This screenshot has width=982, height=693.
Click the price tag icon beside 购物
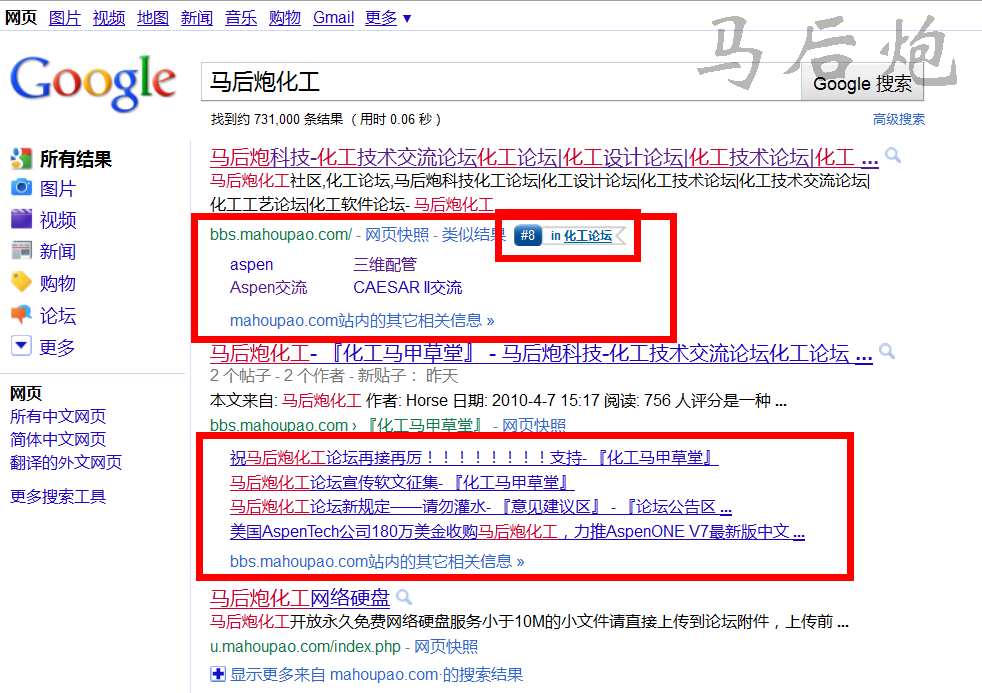[x=21, y=282]
